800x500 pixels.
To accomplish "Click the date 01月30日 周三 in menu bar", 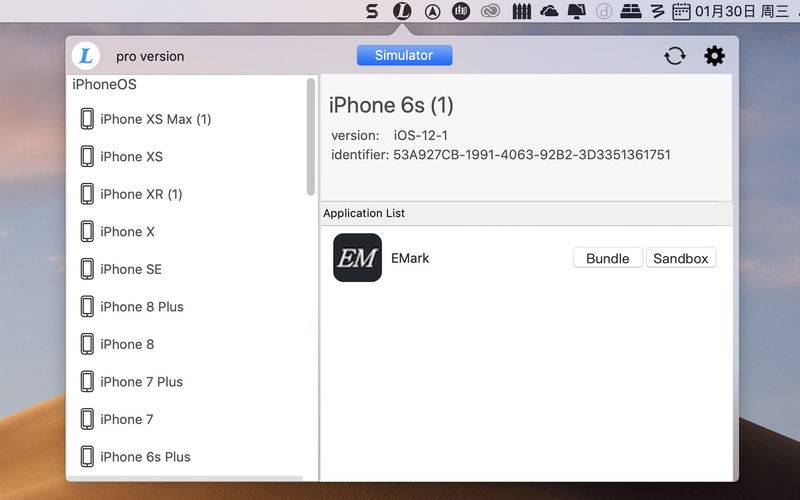I will [x=742, y=11].
